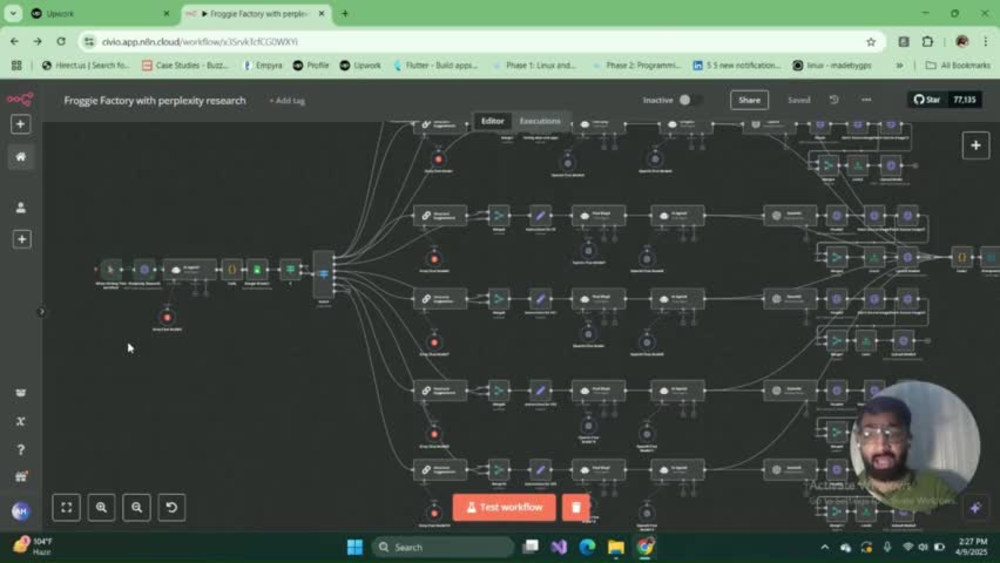
Task: Open the Chrome Extensions puzzle icon
Action: point(928,41)
